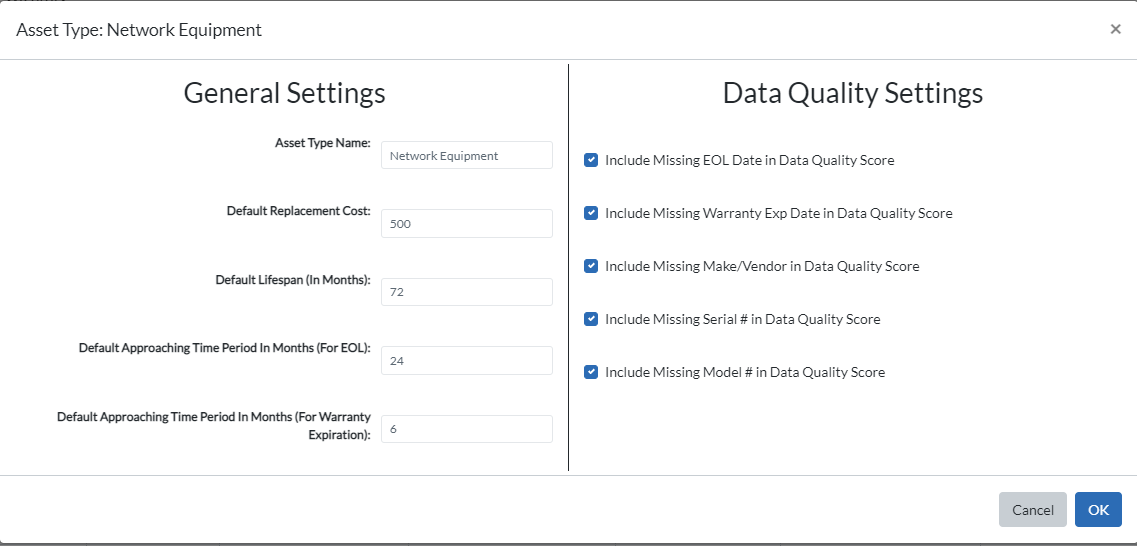
Task: Click the Include Missing Serial # label text
Action: pos(743,319)
